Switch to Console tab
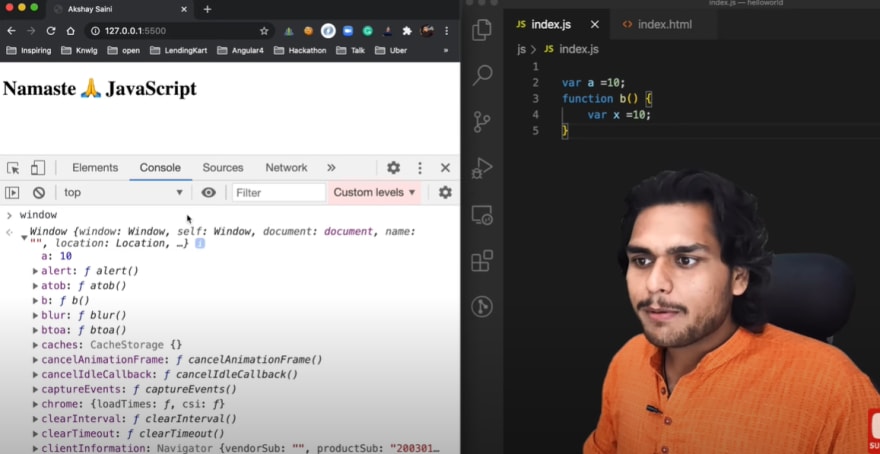880x454 pixels. [160, 168]
